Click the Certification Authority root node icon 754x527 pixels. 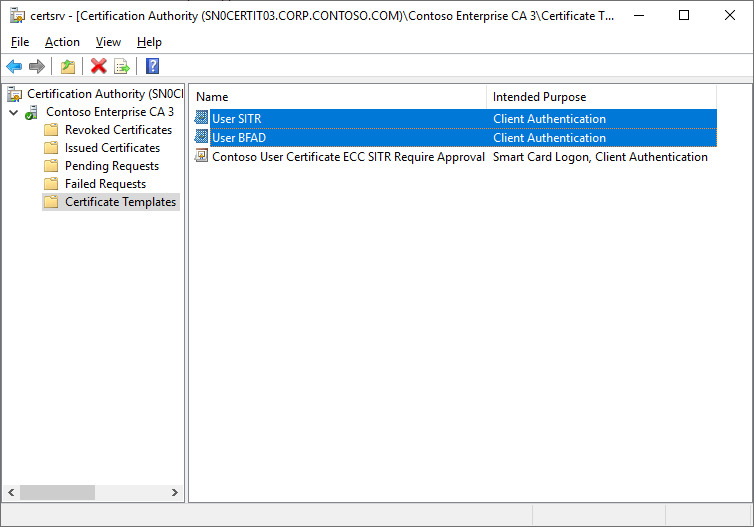tap(15, 94)
